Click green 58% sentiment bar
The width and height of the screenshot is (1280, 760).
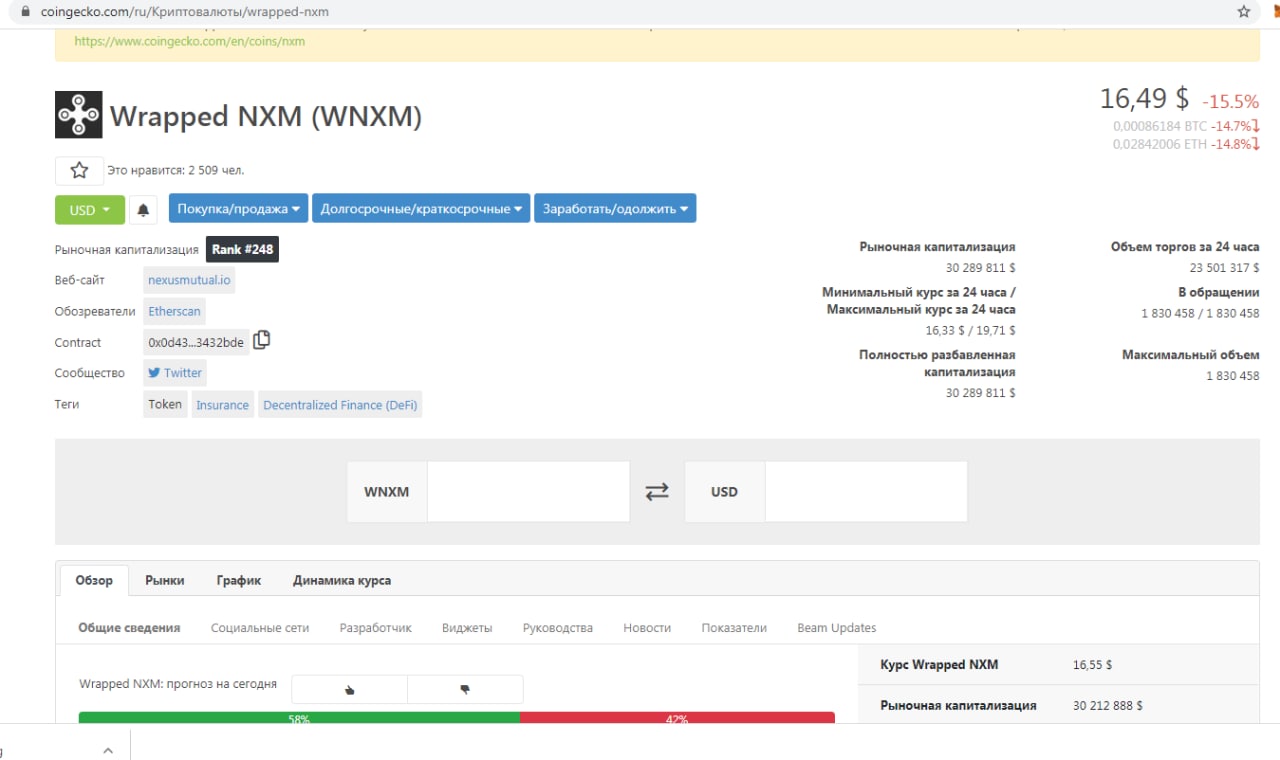tap(299, 719)
